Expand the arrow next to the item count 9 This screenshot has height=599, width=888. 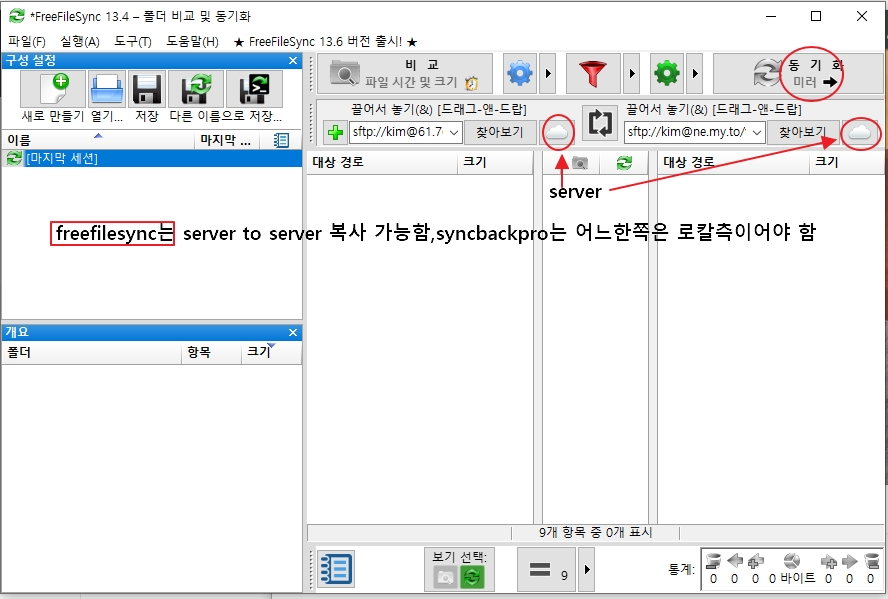pyautogui.click(x=585, y=572)
